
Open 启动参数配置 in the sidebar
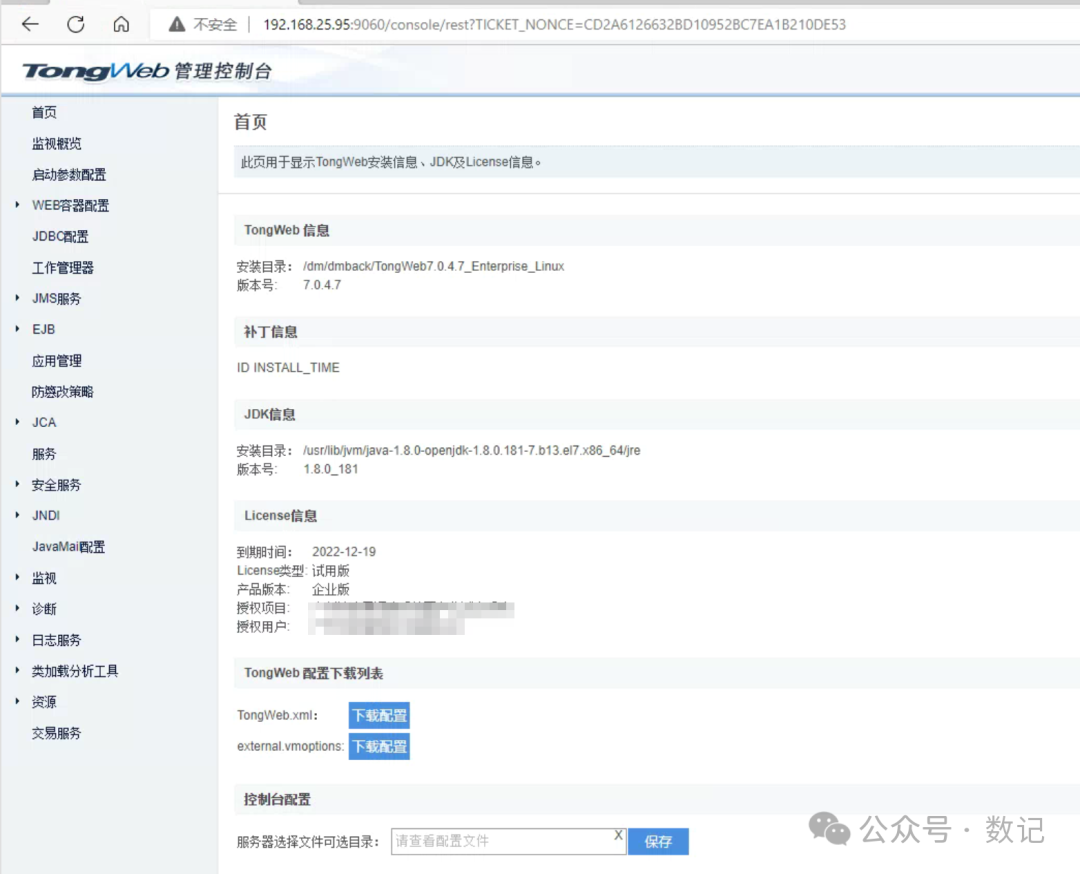tap(69, 174)
